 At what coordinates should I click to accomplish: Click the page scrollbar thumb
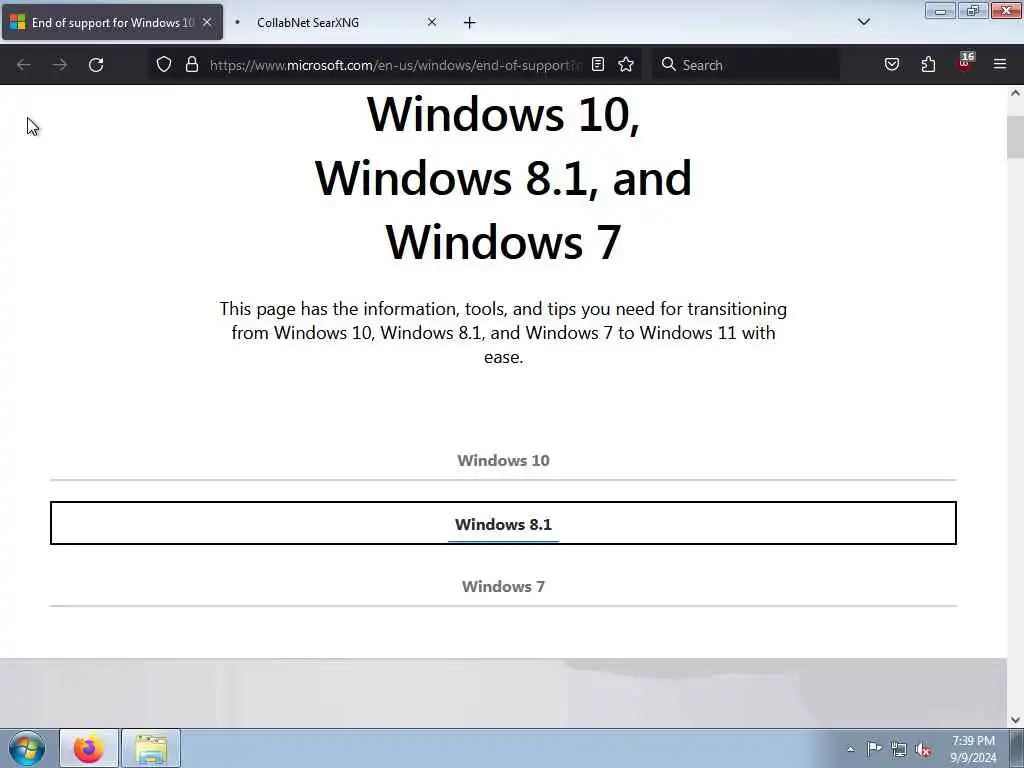click(1015, 136)
